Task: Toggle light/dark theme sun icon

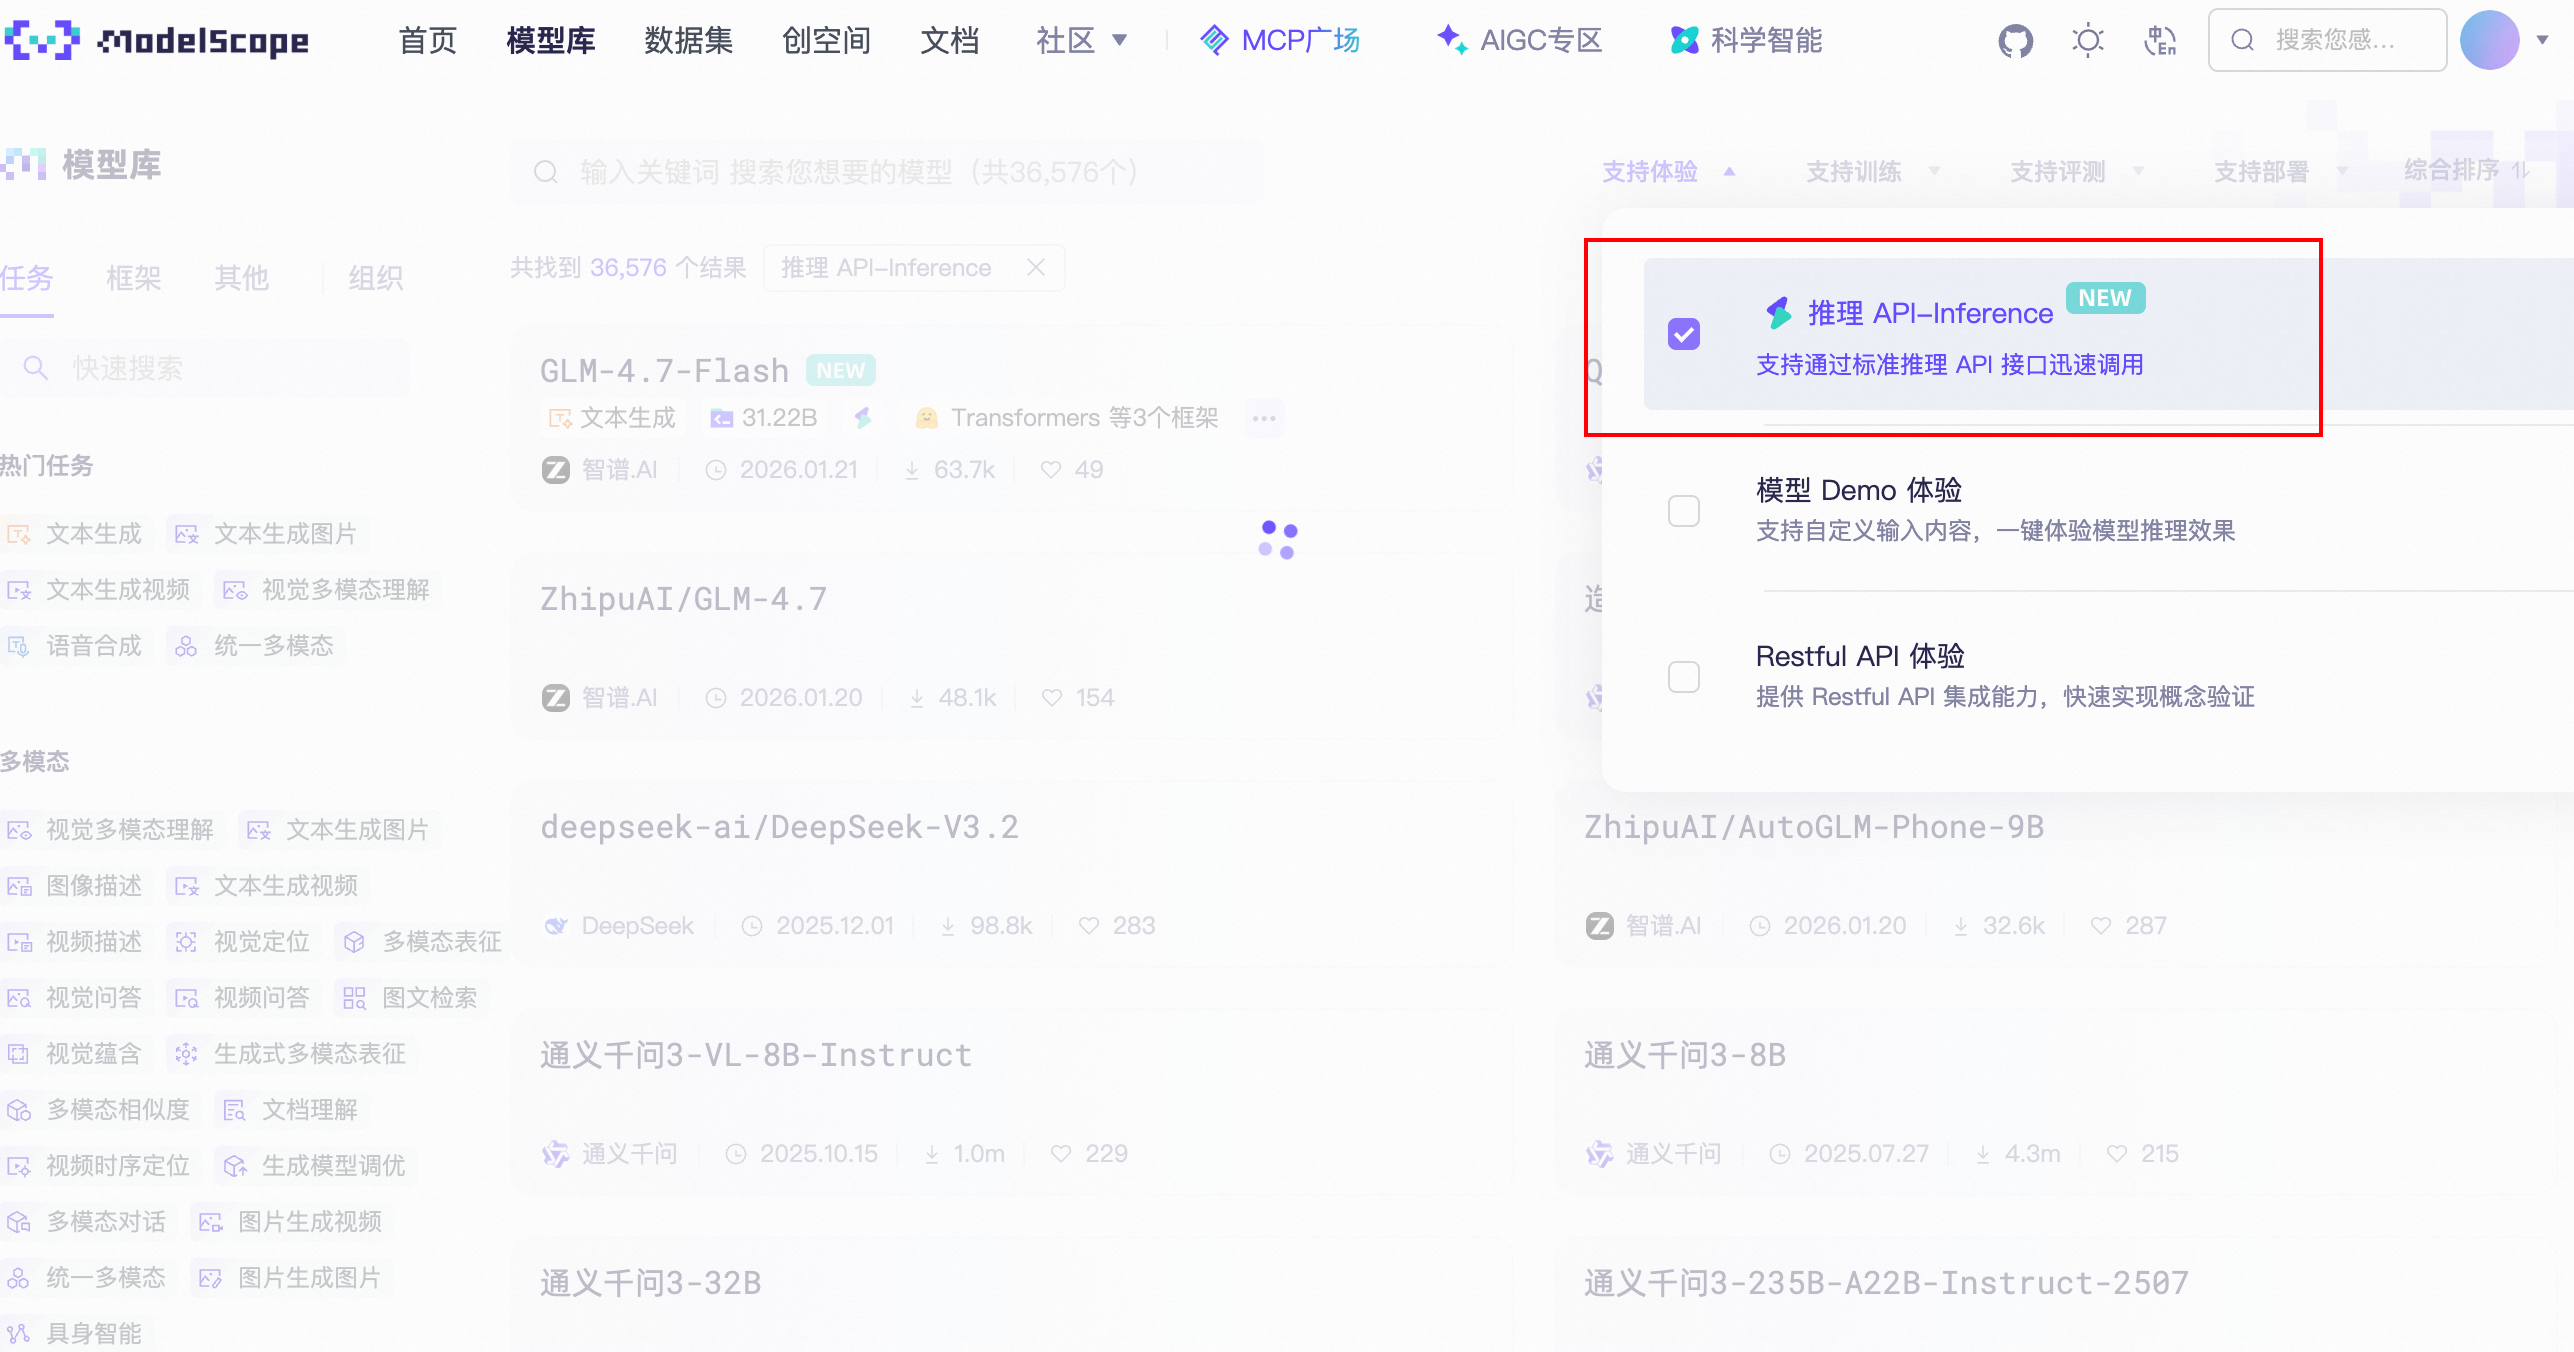Action: click(x=2087, y=41)
